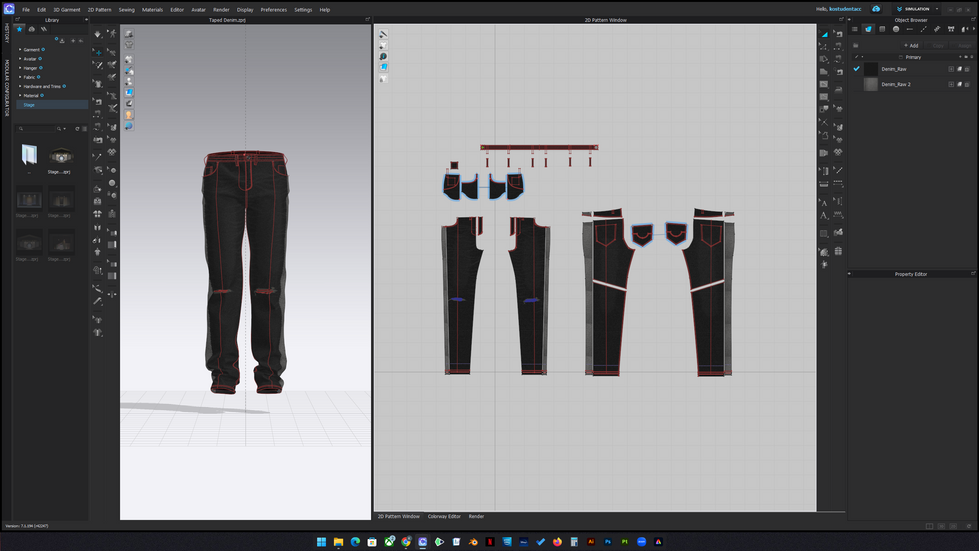The width and height of the screenshot is (979, 551).
Task: Open the Avatar menu
Action: (x=198, y=10)
